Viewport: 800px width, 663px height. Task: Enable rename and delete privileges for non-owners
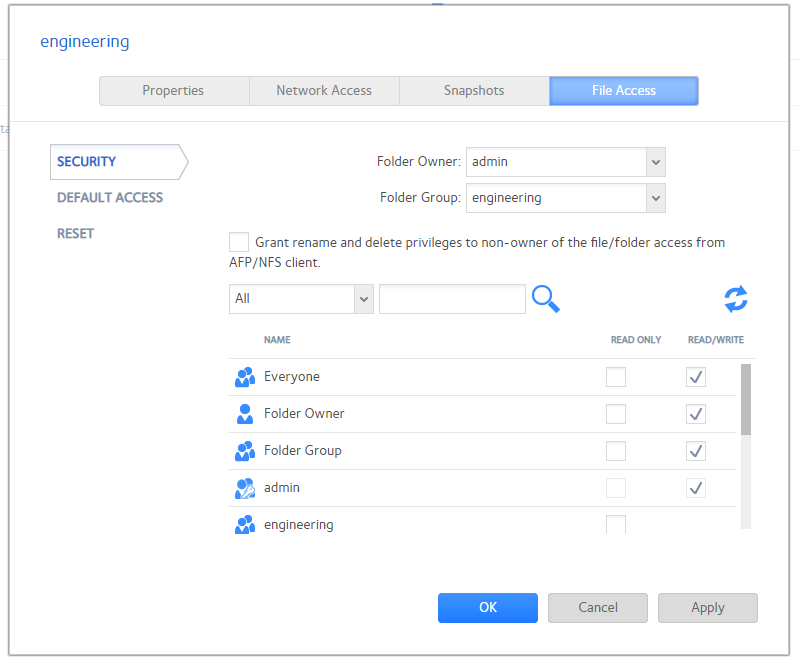click(238, 242)
